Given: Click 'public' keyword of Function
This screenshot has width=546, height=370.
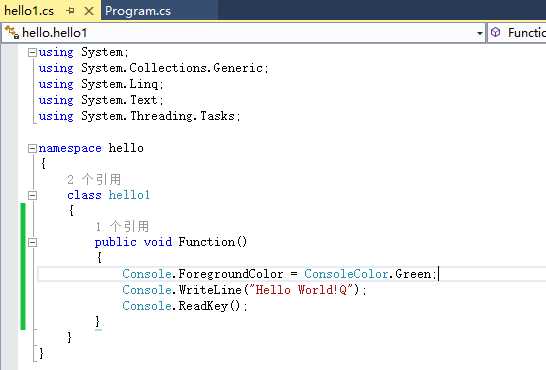Looking at the screenshot, I should (x=116, y=242).
